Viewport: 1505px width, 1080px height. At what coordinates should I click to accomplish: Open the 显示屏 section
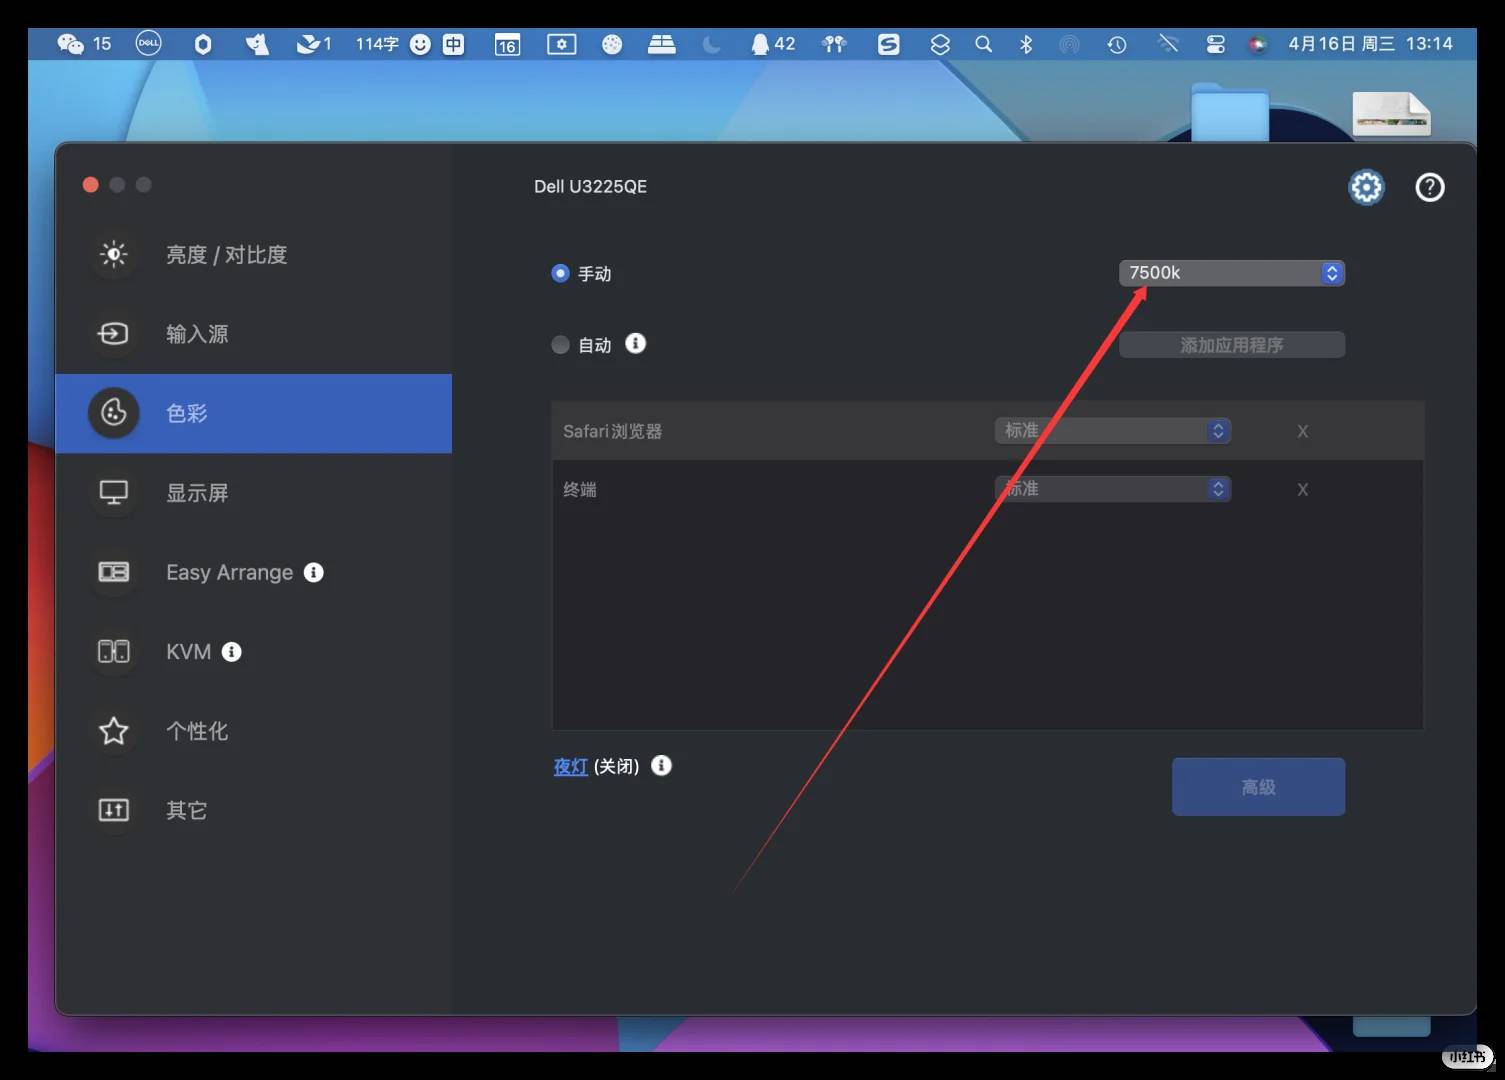click(x=197, y=493)
